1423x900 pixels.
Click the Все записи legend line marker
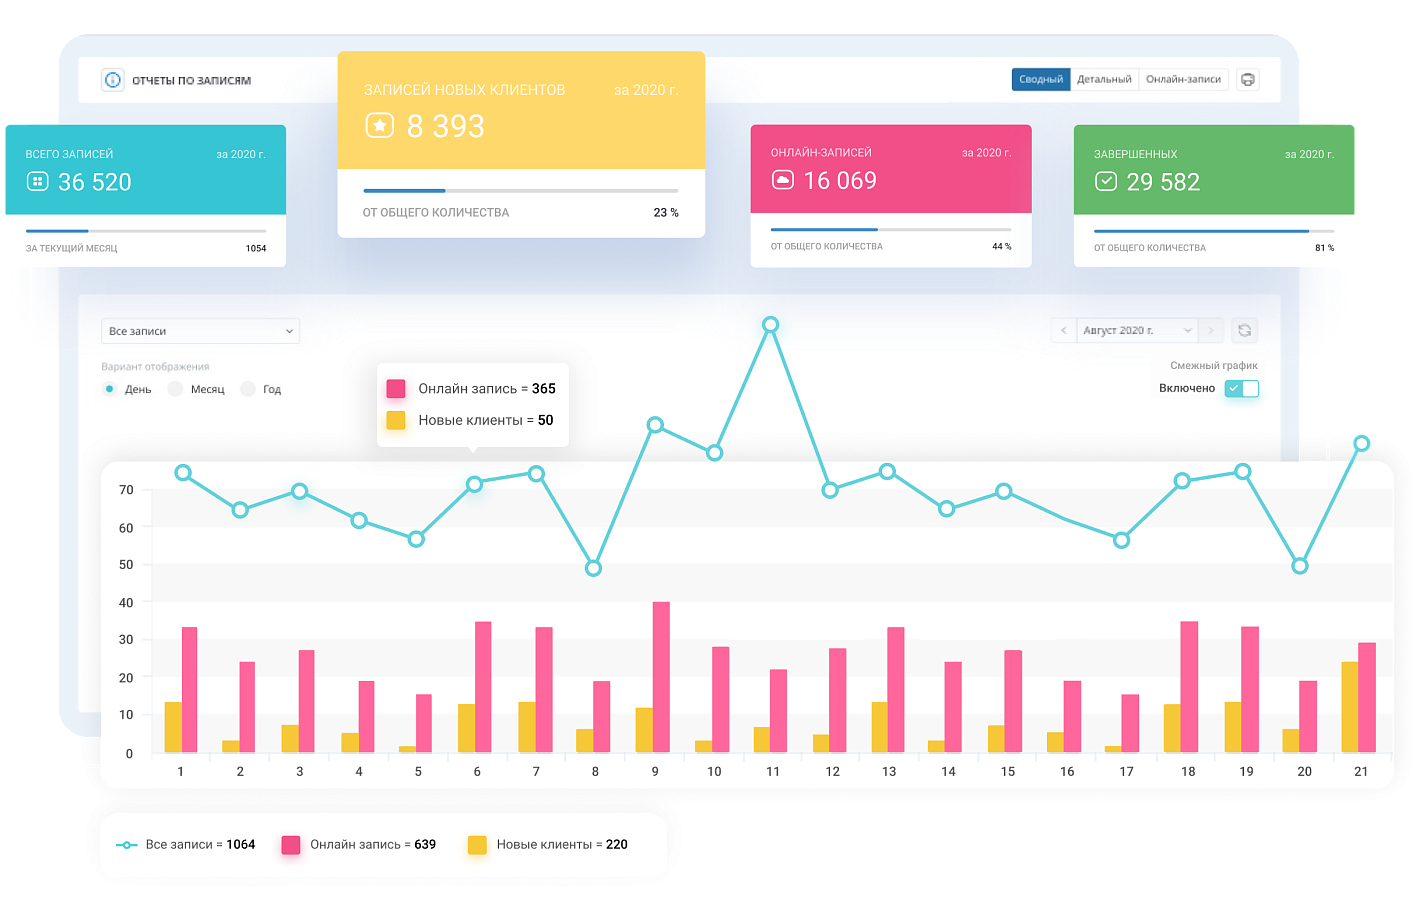coord(127,845)
